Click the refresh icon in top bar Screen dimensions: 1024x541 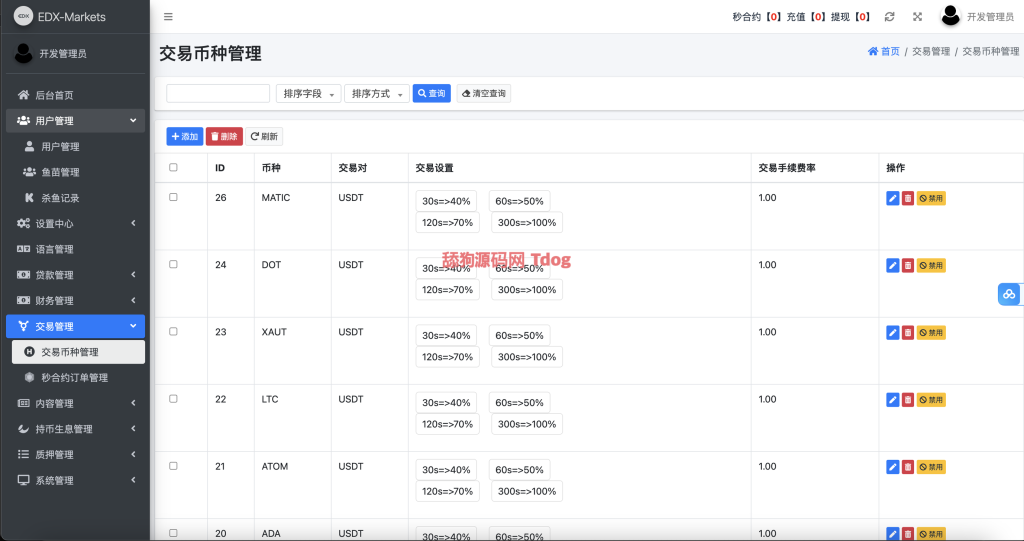tap(889, 17)
